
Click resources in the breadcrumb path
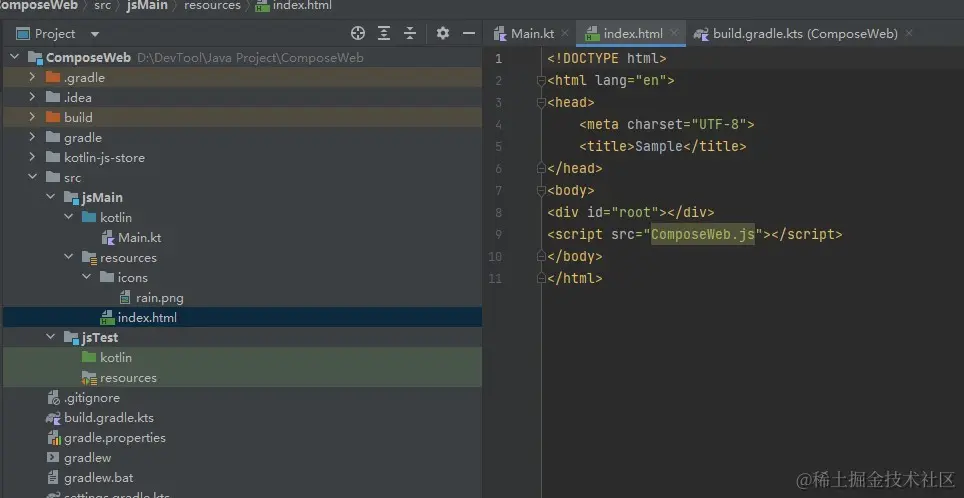coord(212,6)
